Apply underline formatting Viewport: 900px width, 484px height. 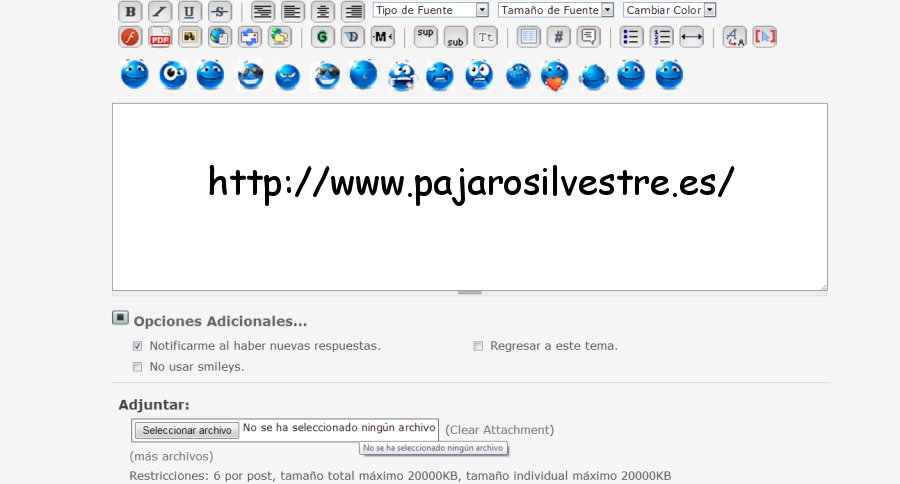[190, 12]
